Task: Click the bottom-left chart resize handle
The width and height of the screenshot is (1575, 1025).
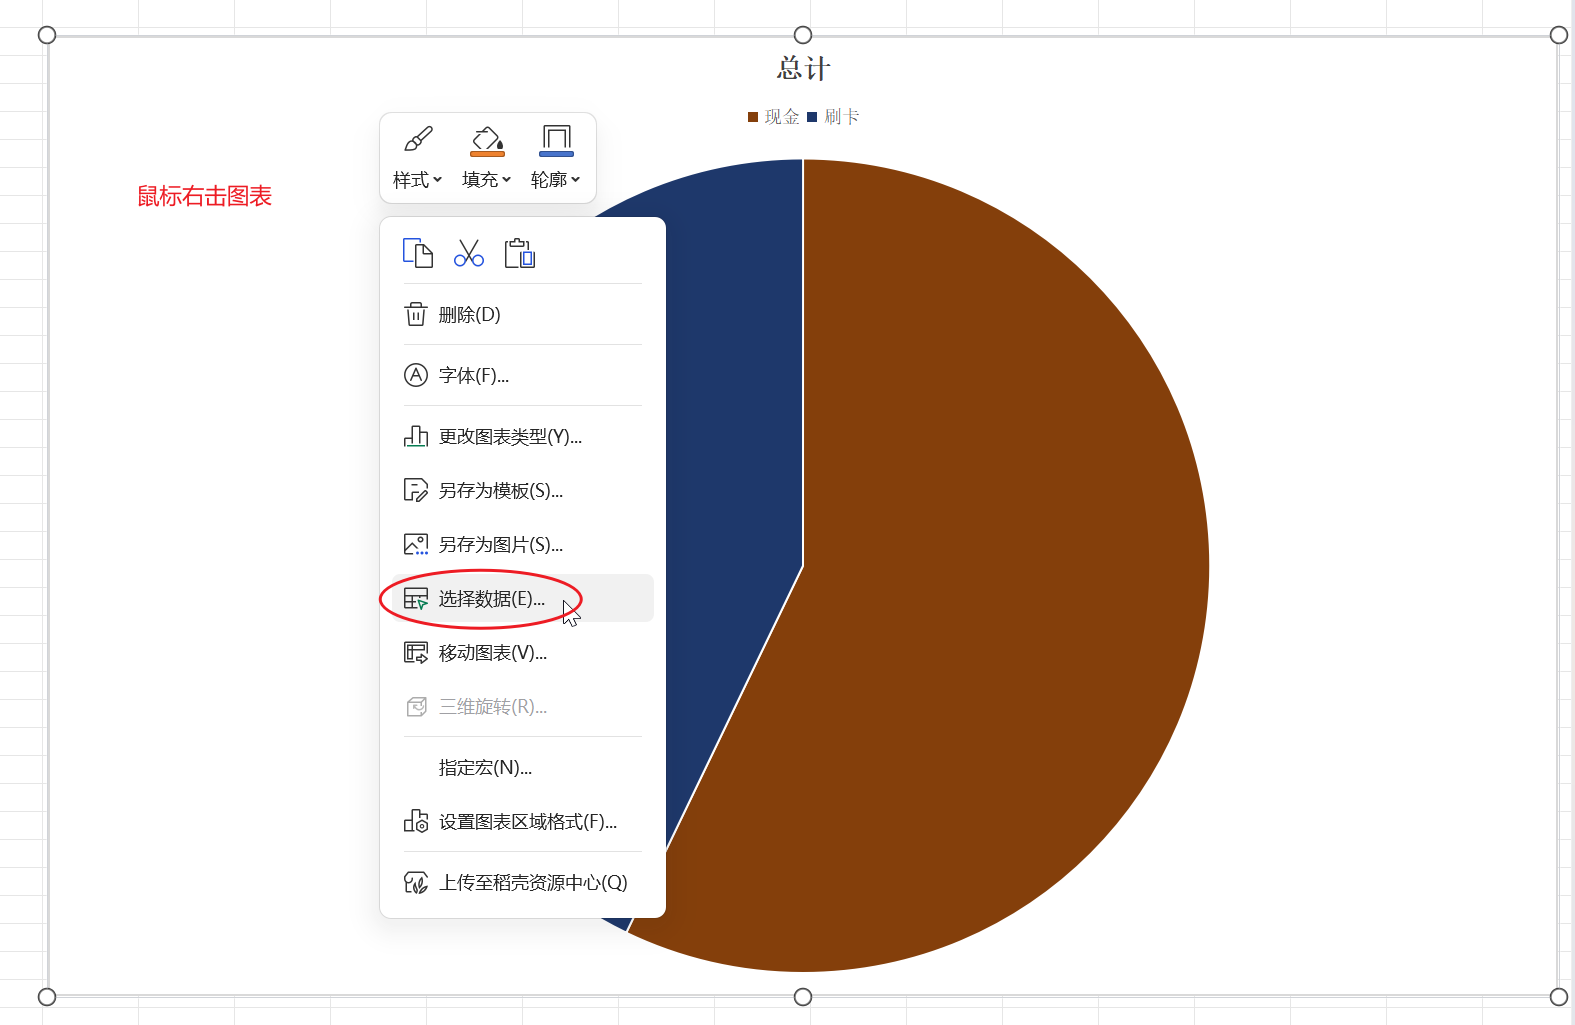Action: pos(46,997)
